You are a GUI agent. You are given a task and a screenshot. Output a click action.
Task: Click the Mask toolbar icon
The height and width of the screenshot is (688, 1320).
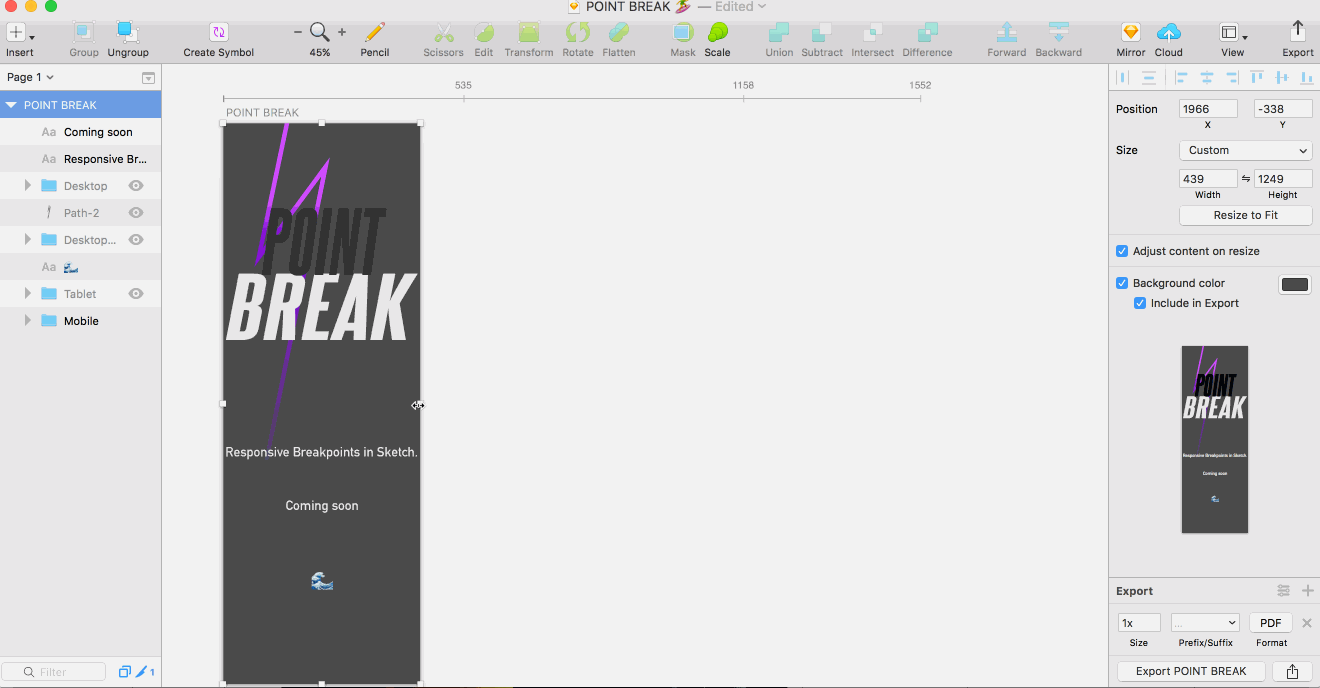pyautogui.click(x=683, y=33)
